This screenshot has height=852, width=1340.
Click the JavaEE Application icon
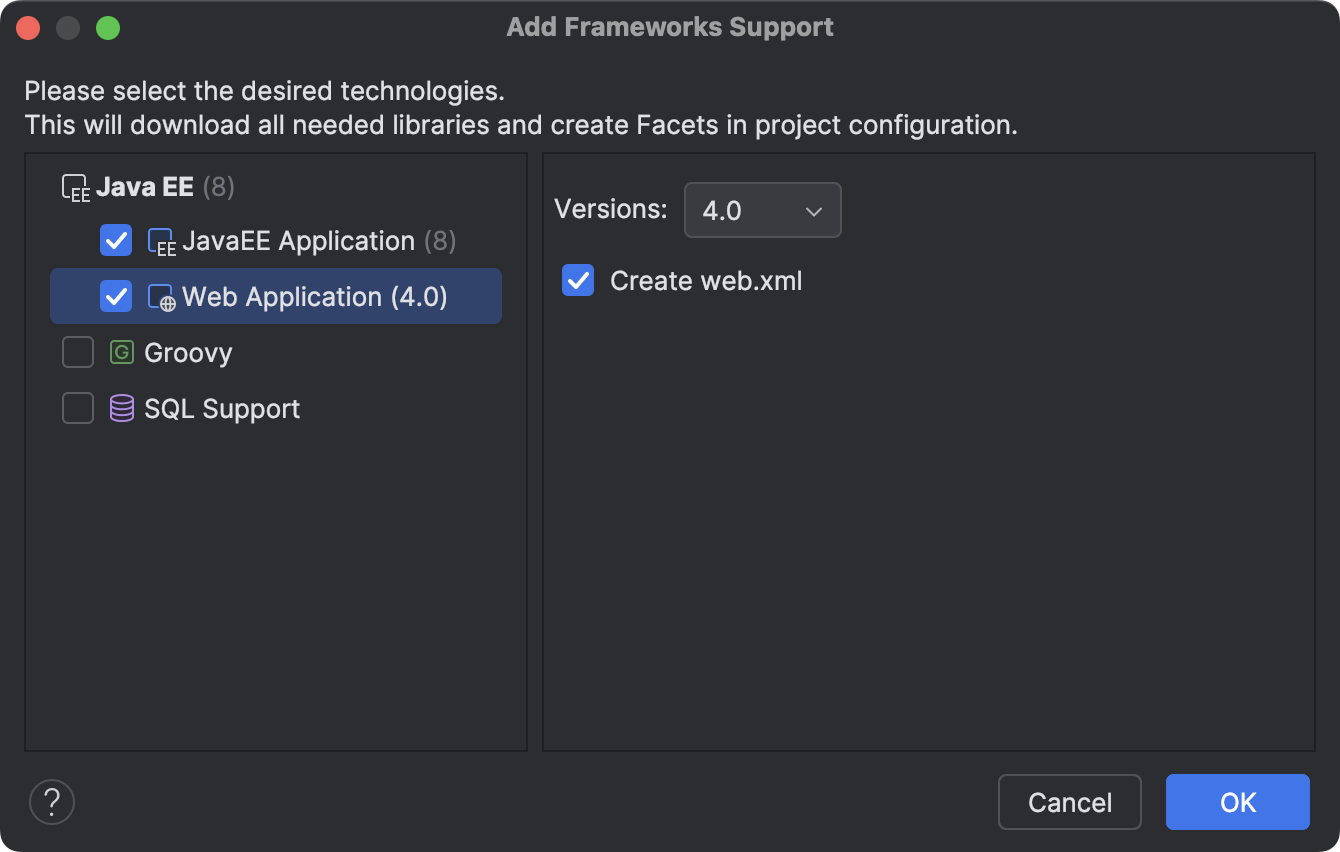tap(160, 240)
